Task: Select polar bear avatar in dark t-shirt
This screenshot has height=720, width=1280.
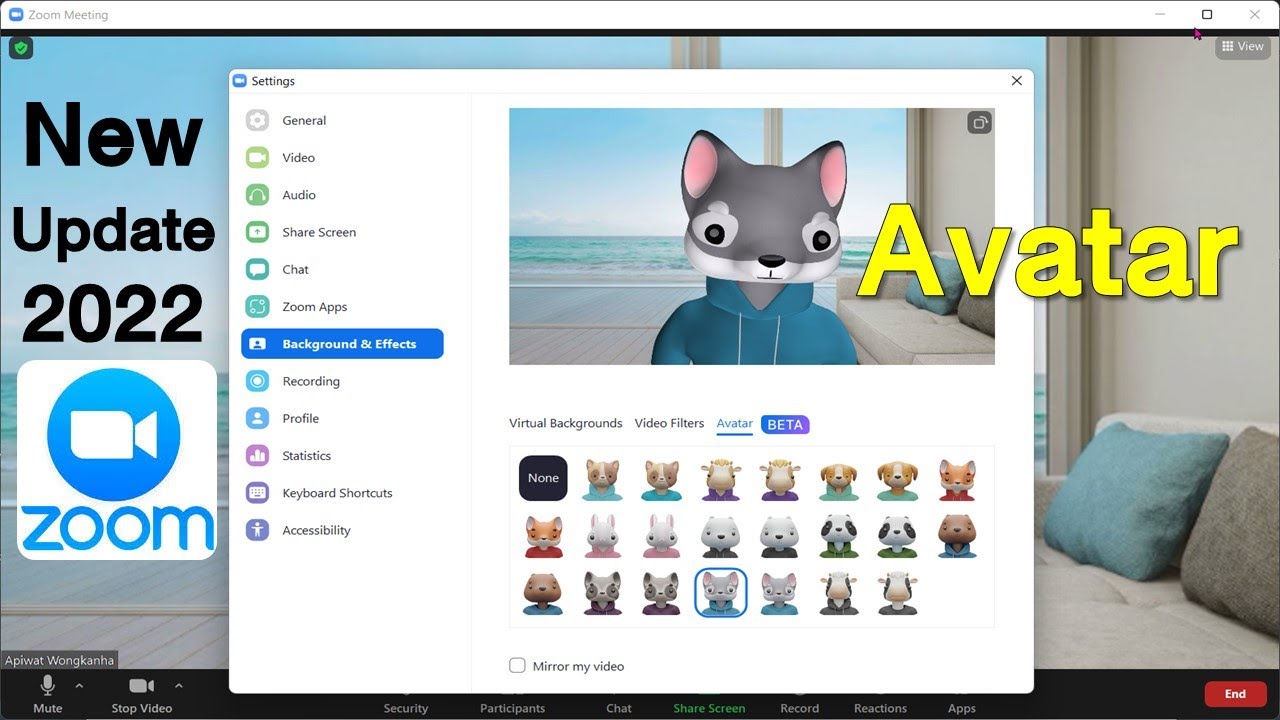Action: point(779,536)
